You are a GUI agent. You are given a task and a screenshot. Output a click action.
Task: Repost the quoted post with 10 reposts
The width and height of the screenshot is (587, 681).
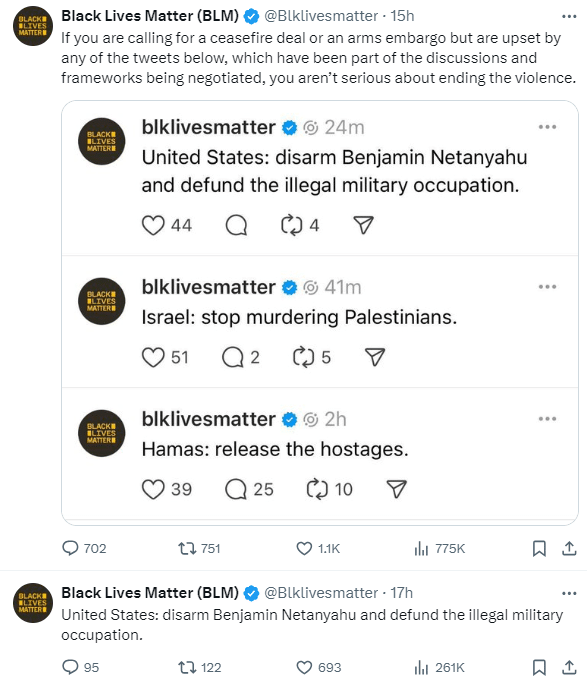coord(317,489)
